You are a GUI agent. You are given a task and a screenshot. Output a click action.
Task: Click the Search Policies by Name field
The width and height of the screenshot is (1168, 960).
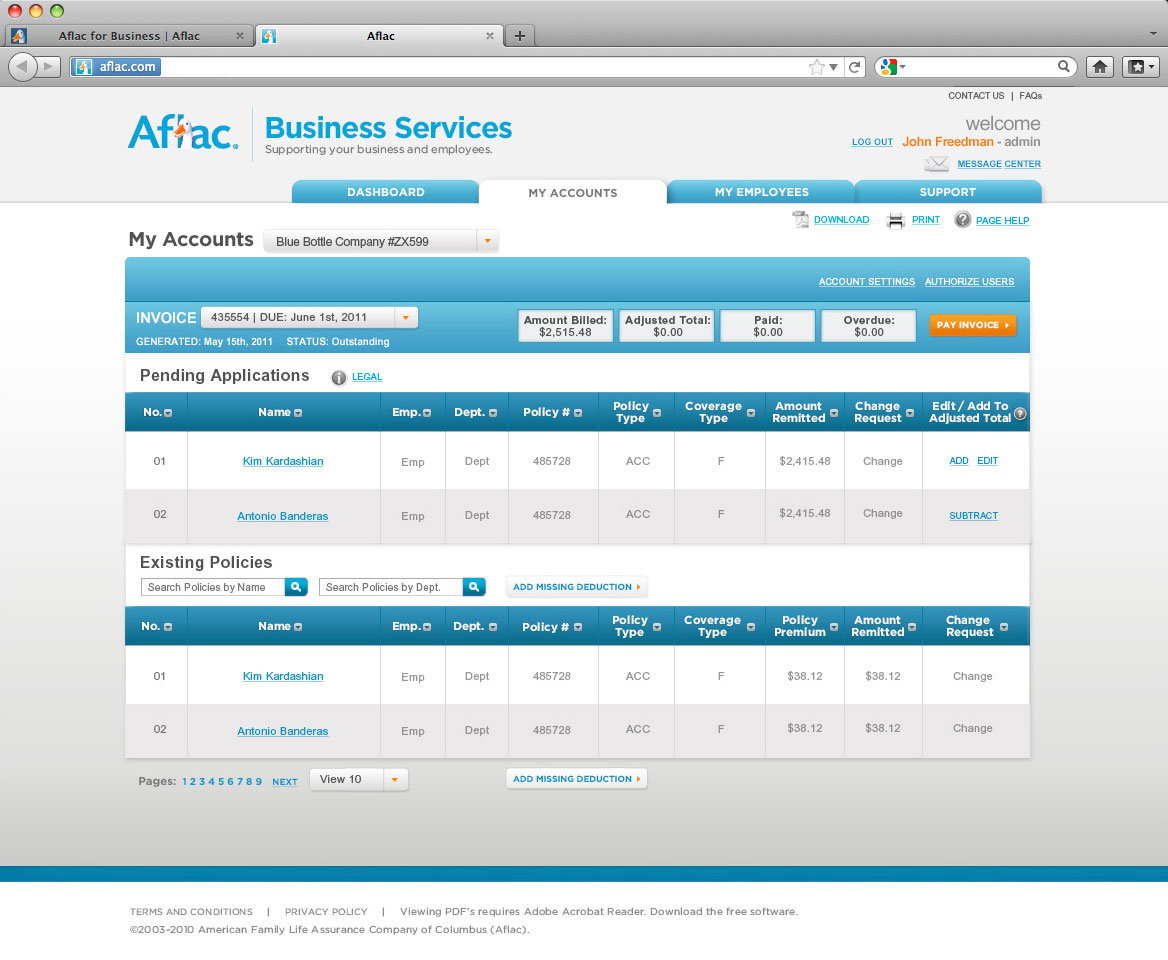coord(213,587)
